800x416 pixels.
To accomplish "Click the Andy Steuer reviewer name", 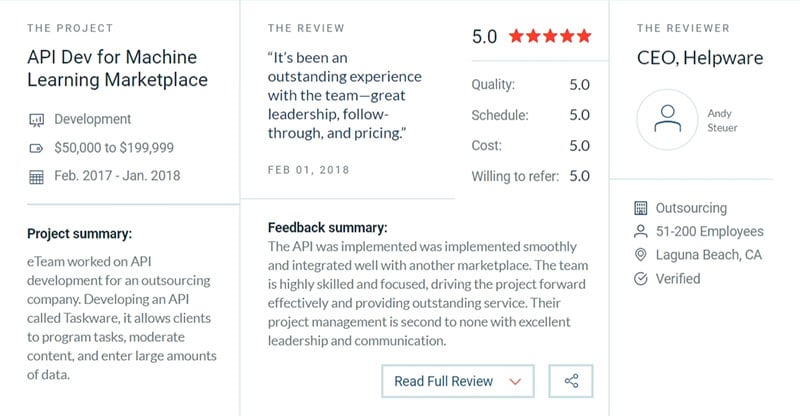I will [722, 120].
